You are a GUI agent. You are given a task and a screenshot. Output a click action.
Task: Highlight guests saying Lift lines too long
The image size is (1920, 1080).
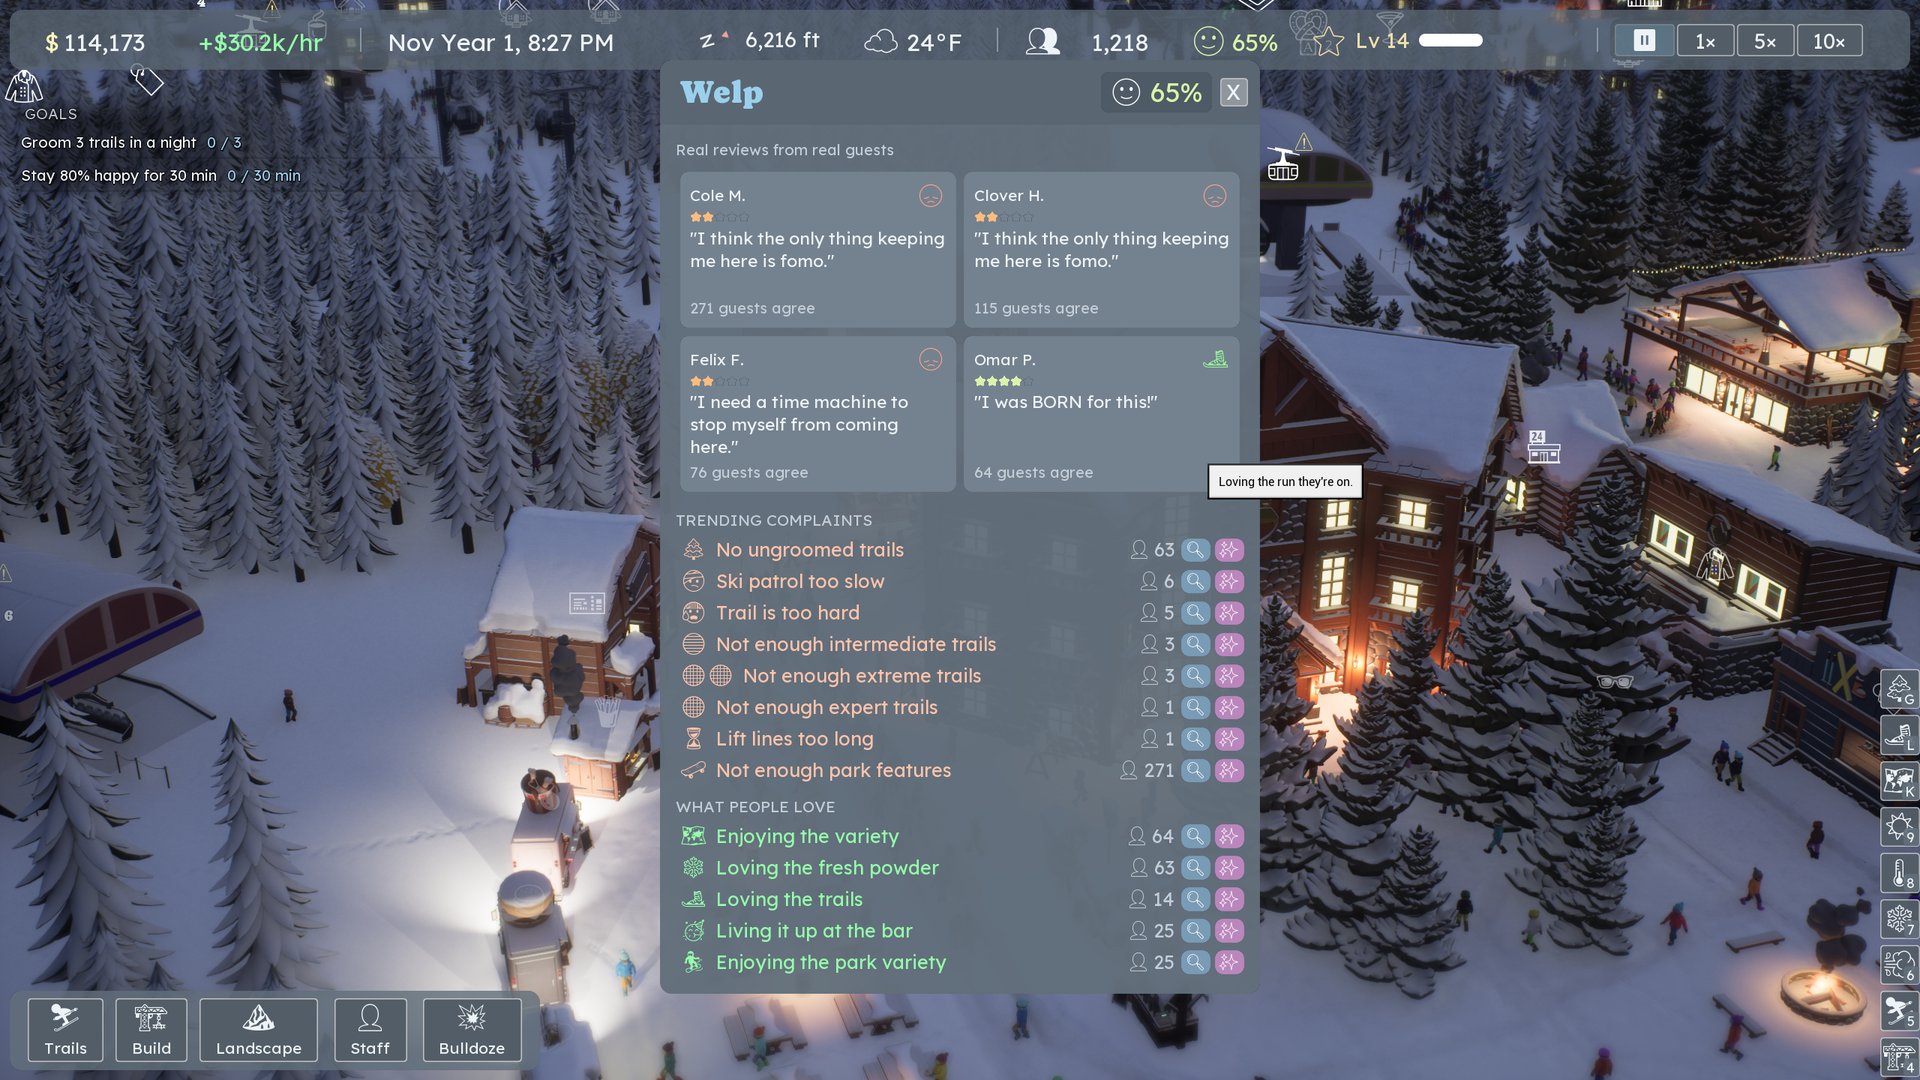pos(1229,738)
